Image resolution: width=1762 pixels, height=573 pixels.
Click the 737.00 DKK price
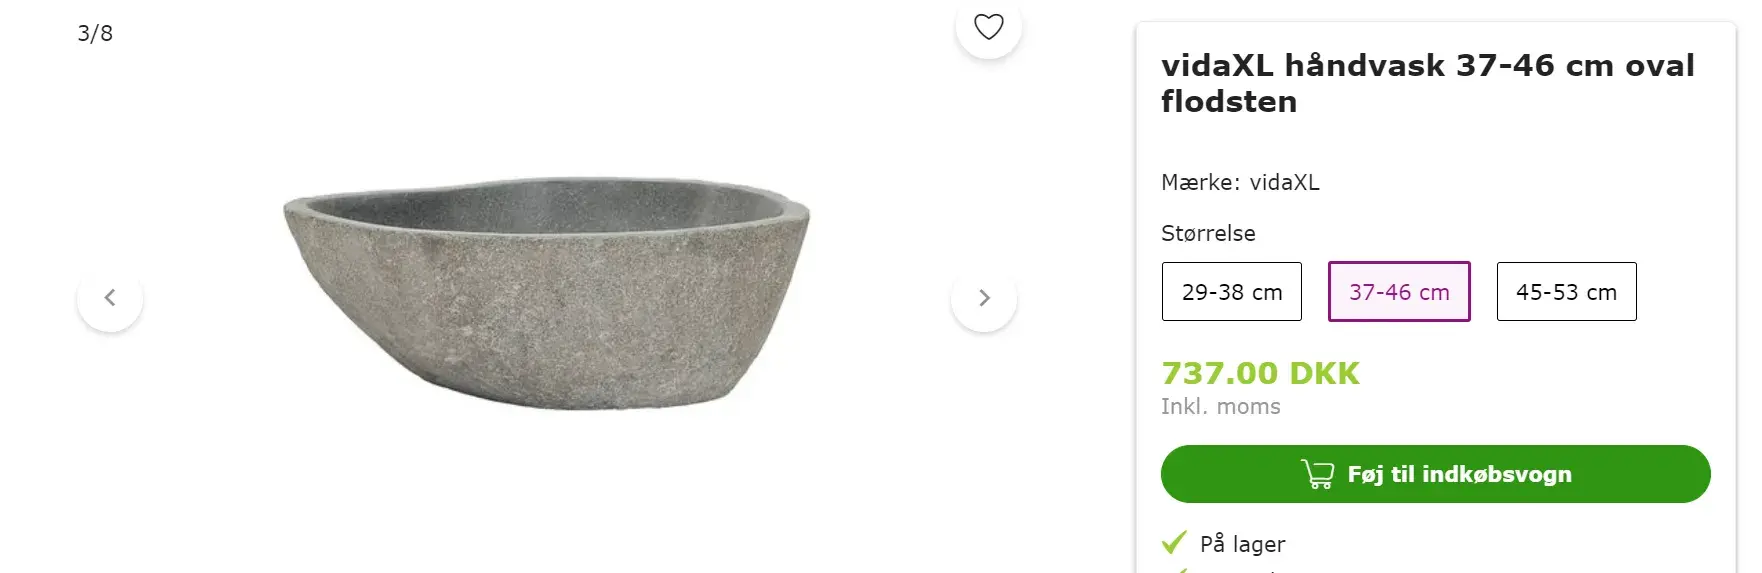[1260, 373]
